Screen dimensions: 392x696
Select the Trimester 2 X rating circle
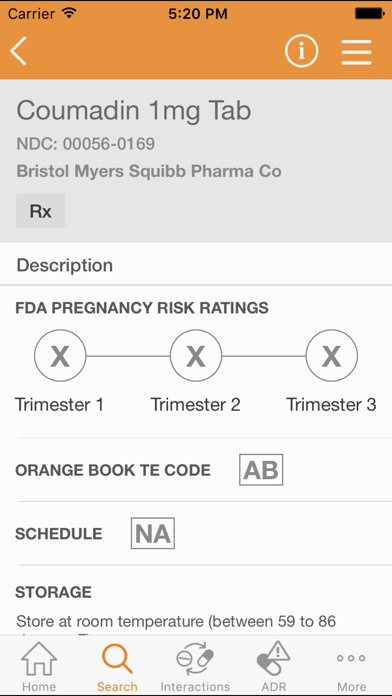point(196,356)
